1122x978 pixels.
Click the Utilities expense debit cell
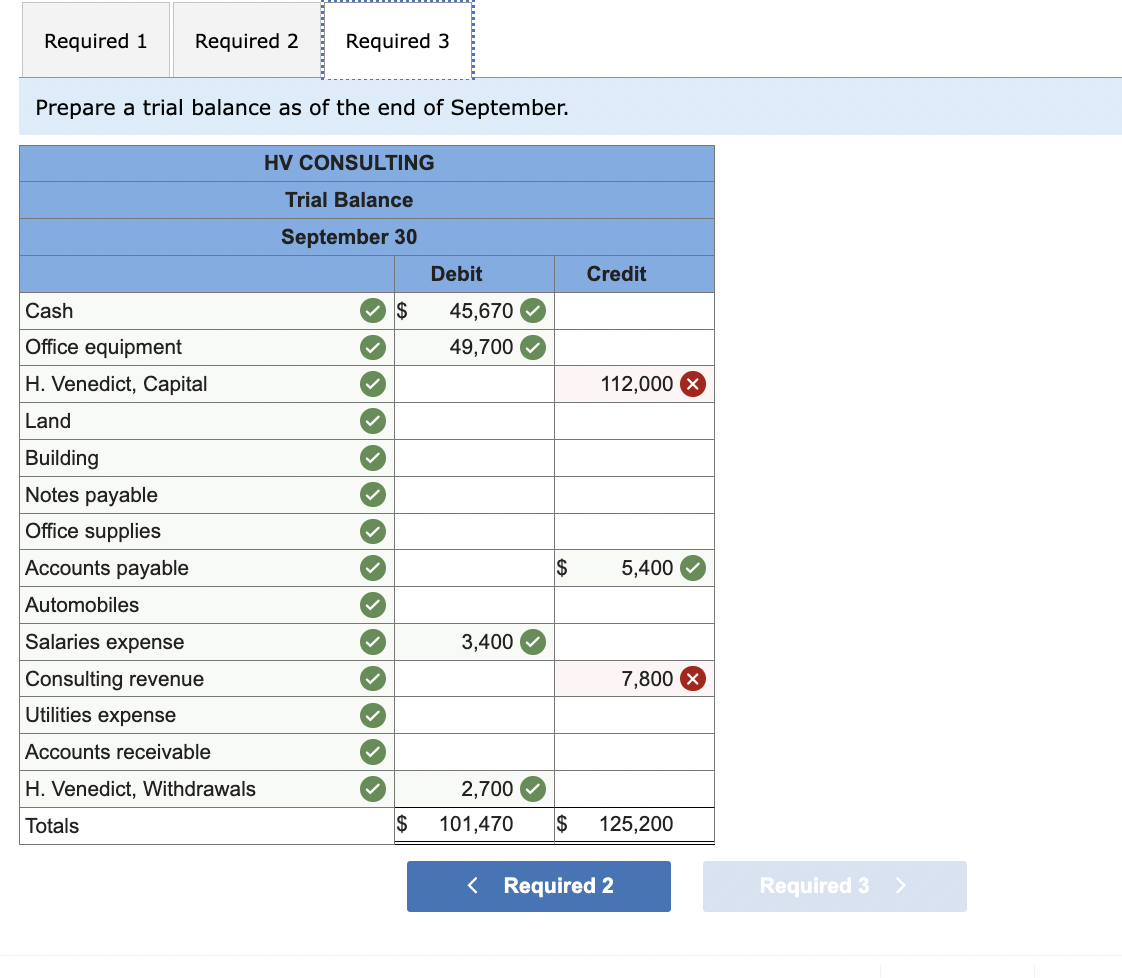pyautogui.click(x=474, y=715)
